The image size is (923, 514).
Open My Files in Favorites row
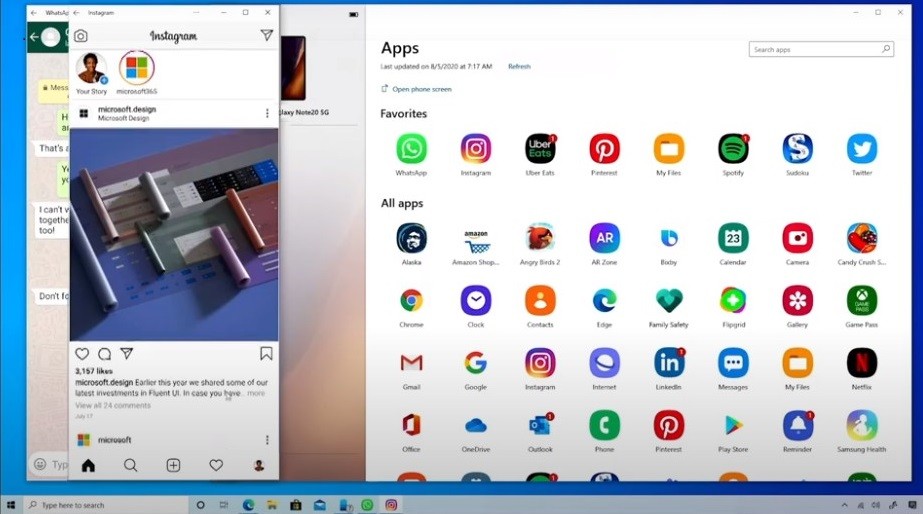coord(669,149)
